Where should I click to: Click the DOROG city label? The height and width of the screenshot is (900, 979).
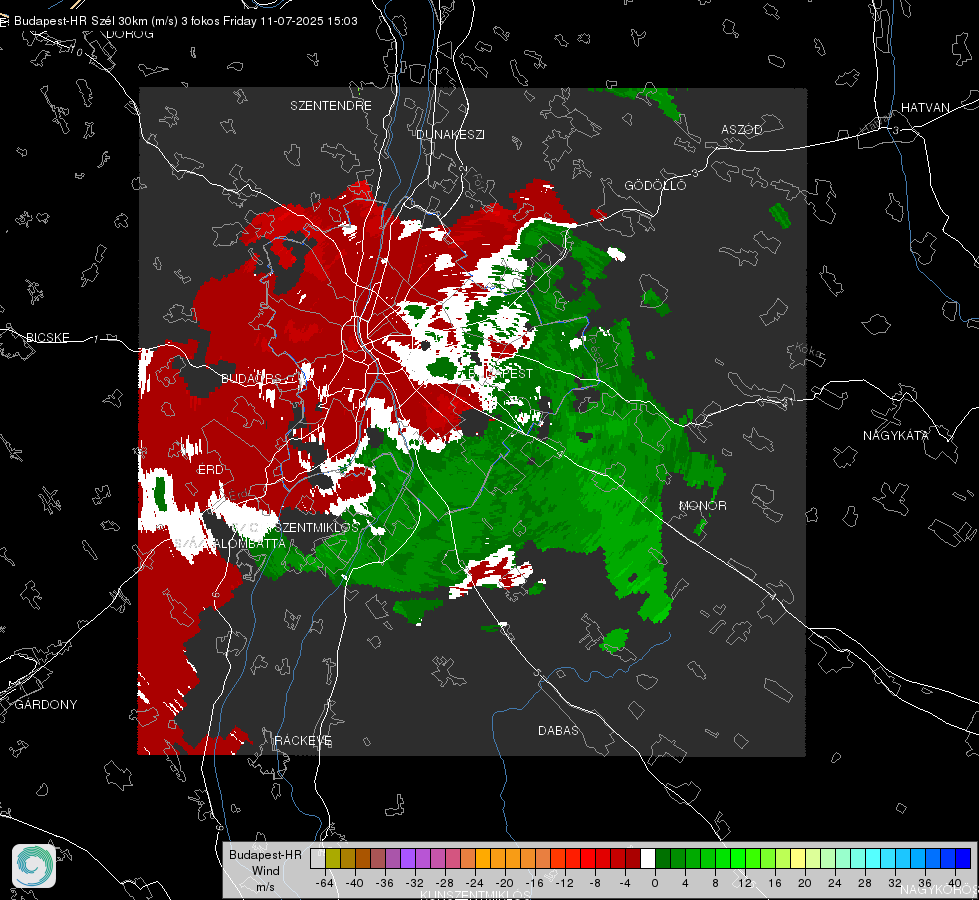pos(130,34)
